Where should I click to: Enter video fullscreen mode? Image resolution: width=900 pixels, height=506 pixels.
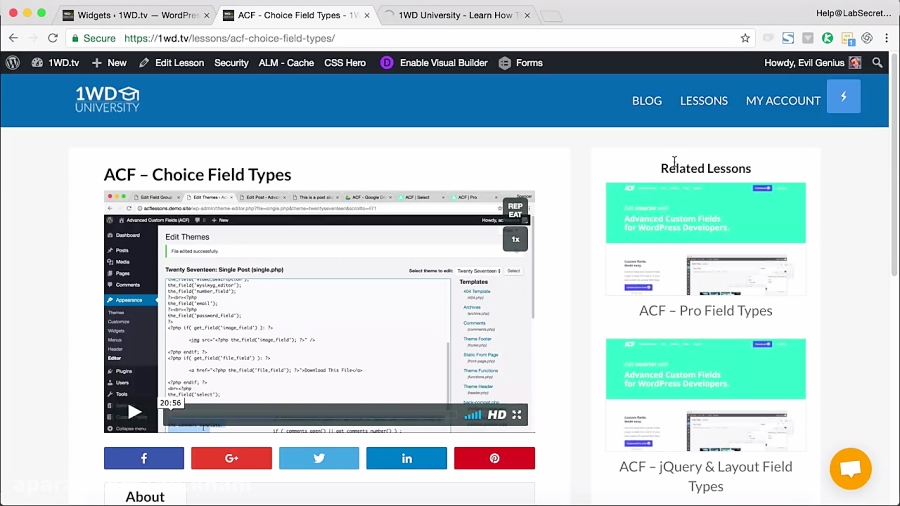point(517,414)
